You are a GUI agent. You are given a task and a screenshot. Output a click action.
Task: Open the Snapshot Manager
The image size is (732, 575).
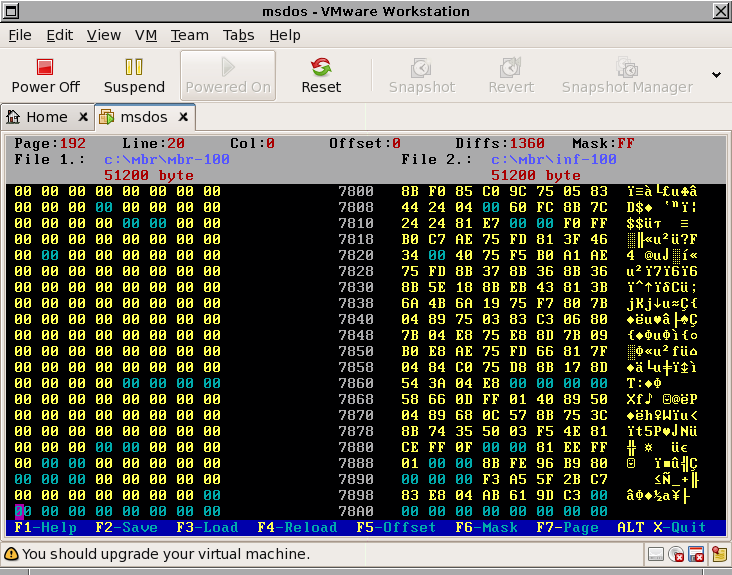(x=627, y=76)
